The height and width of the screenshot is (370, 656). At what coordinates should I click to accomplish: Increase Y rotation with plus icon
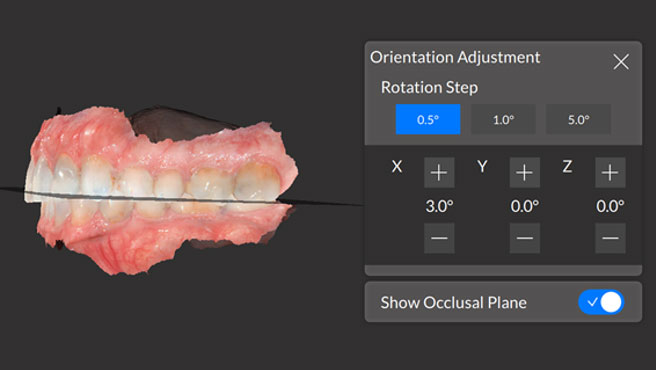pos(525,172)
